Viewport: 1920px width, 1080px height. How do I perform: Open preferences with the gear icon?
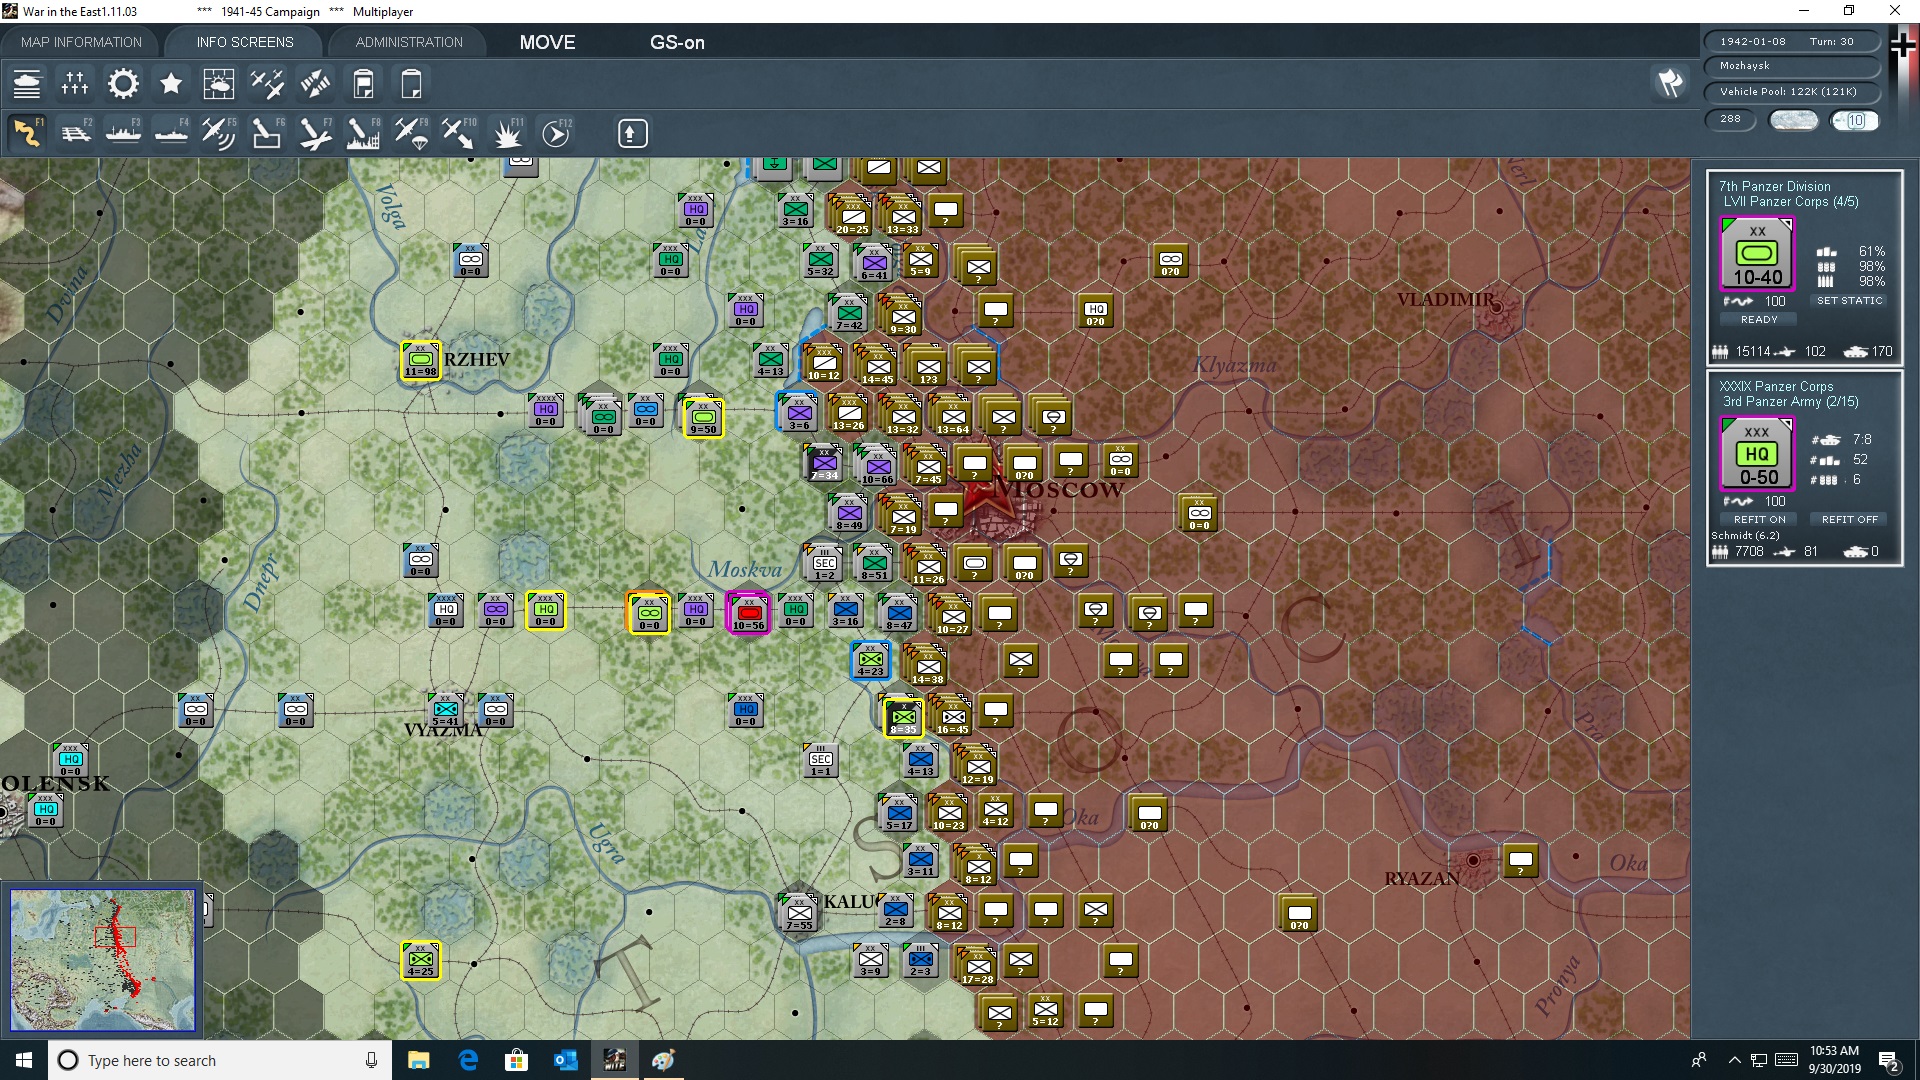(x=123, y=84)
